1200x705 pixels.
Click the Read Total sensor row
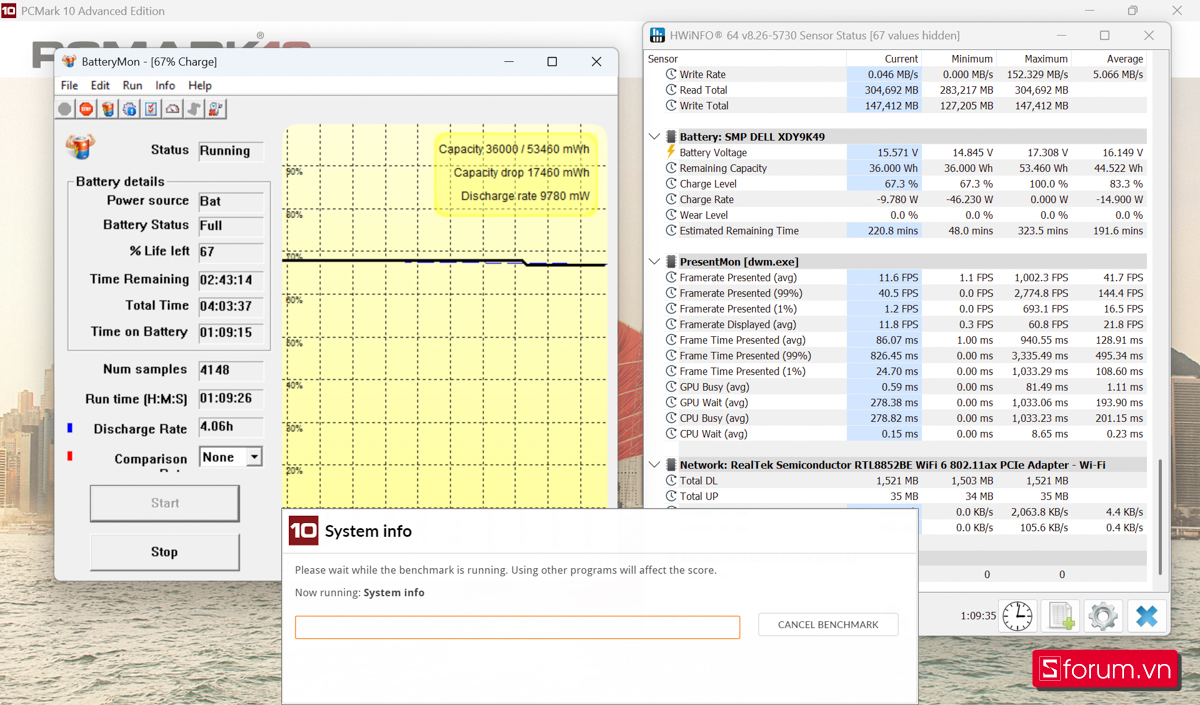[897, 90]
